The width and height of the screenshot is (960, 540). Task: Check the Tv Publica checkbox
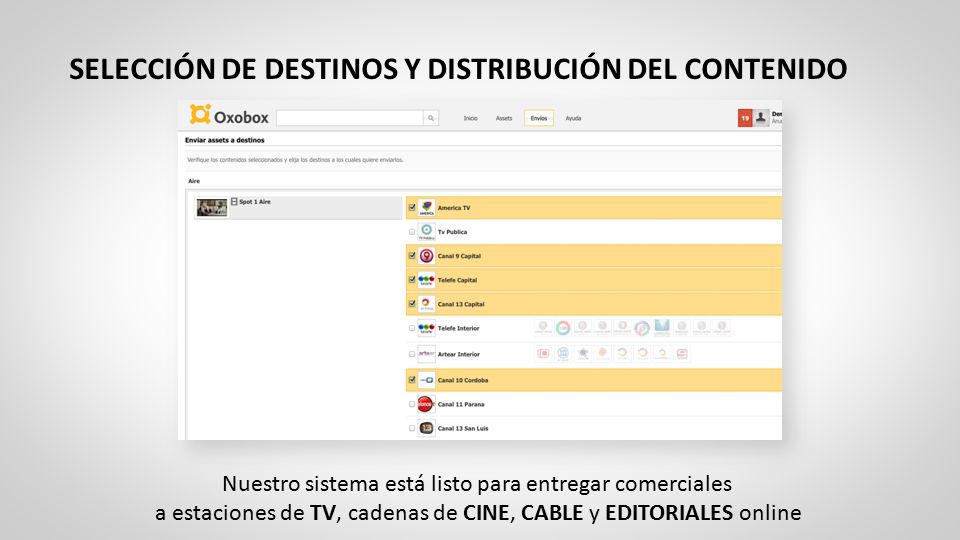[412, 232]
